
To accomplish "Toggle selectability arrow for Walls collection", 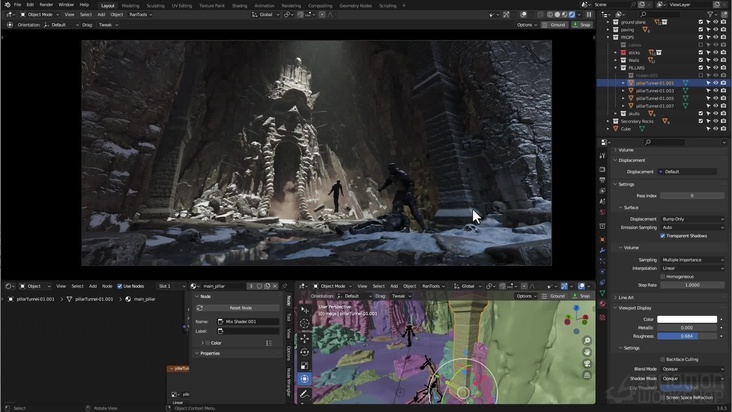I will (x=708, y=60).
